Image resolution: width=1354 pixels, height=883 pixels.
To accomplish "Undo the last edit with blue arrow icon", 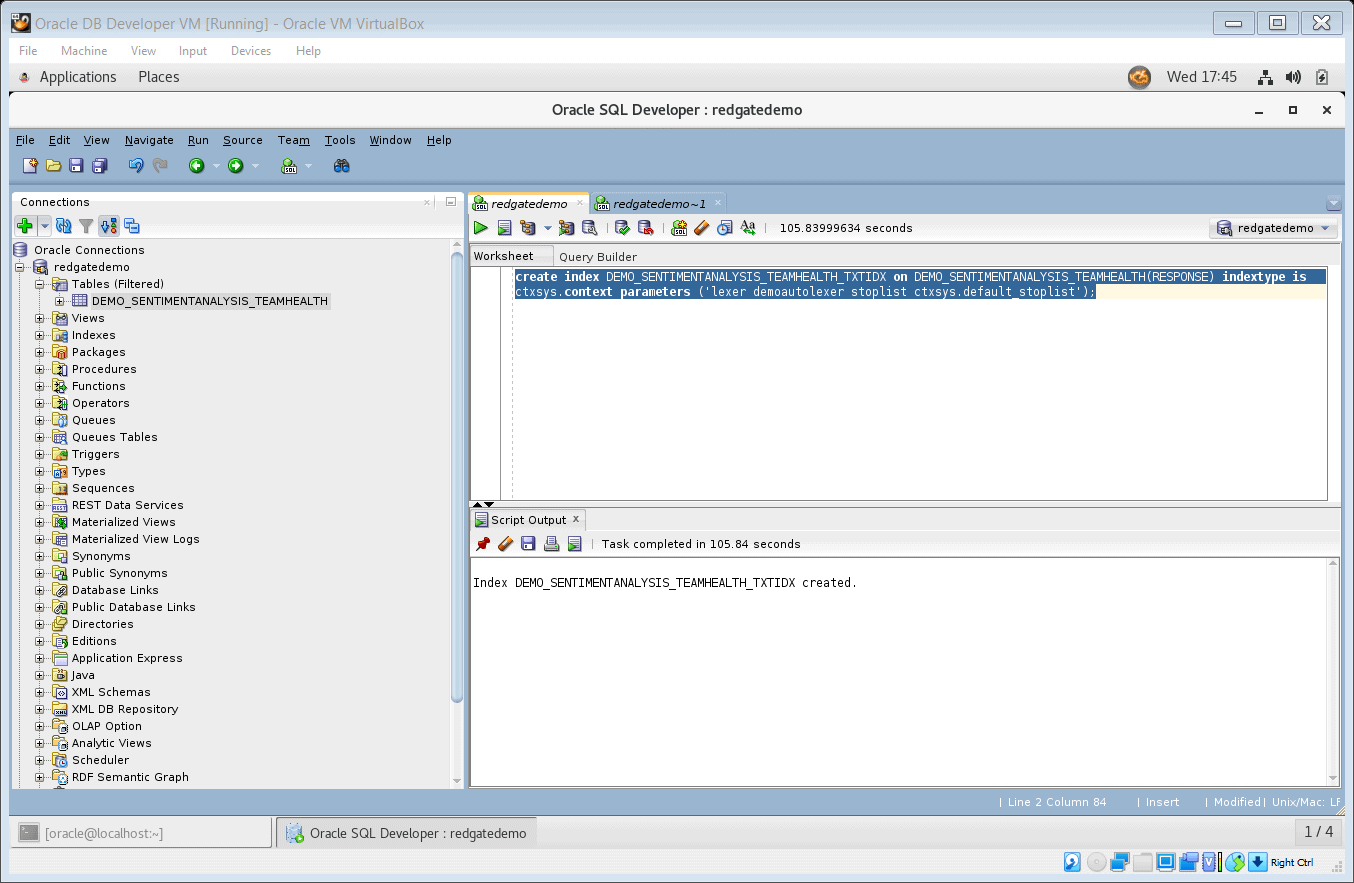I will point(136,166).
